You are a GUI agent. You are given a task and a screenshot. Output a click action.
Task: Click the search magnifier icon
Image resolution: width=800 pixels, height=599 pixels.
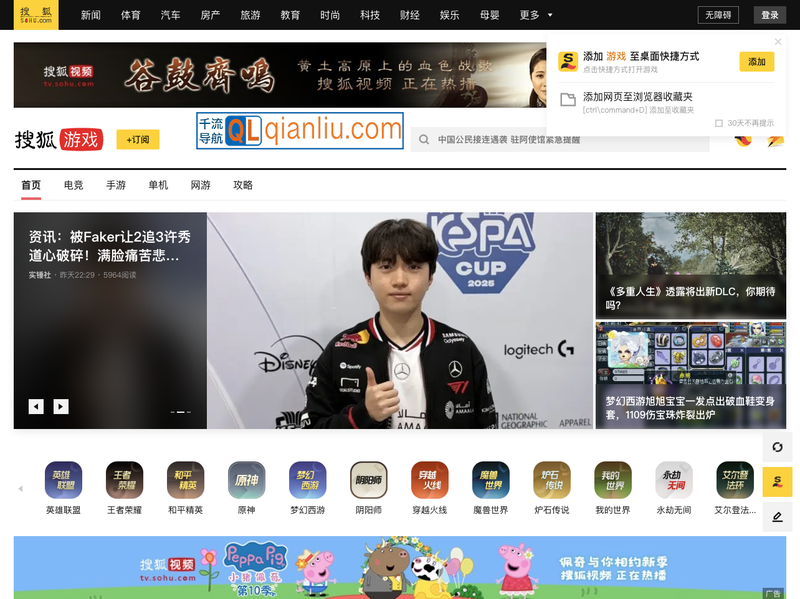click(x=424, y=140)
